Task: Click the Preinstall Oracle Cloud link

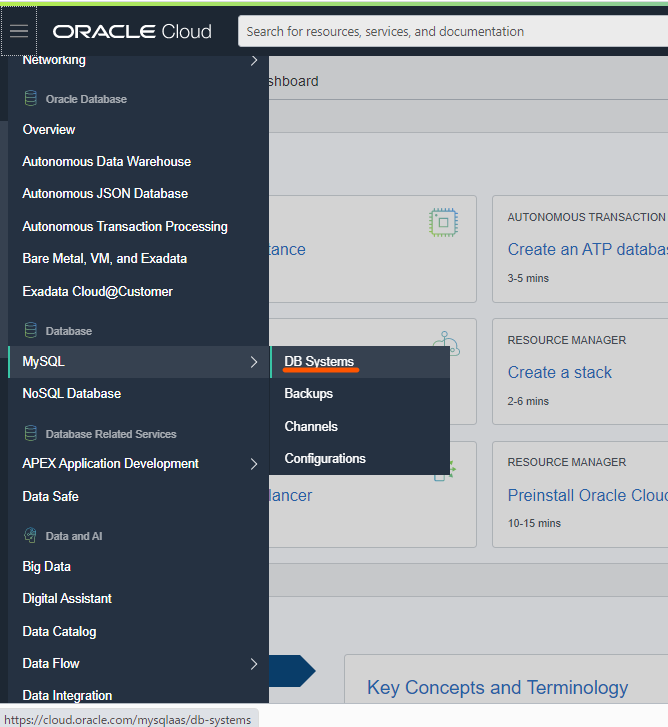Action: (587, 495)
